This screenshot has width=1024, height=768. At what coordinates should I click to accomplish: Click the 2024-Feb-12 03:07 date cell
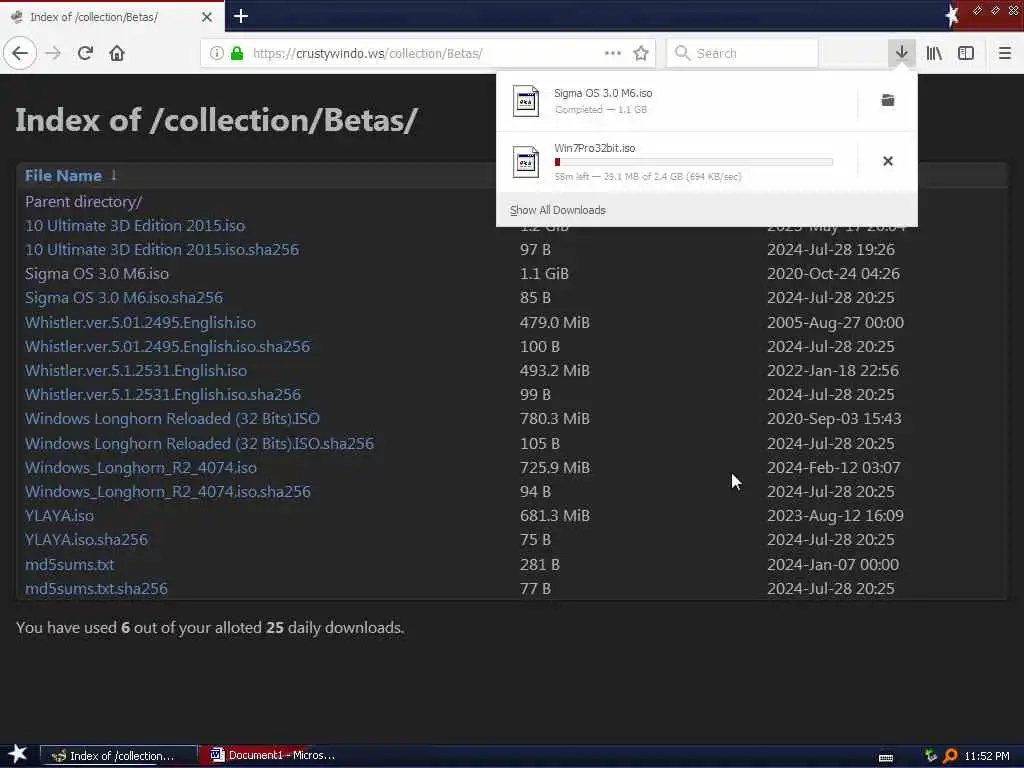833,468
